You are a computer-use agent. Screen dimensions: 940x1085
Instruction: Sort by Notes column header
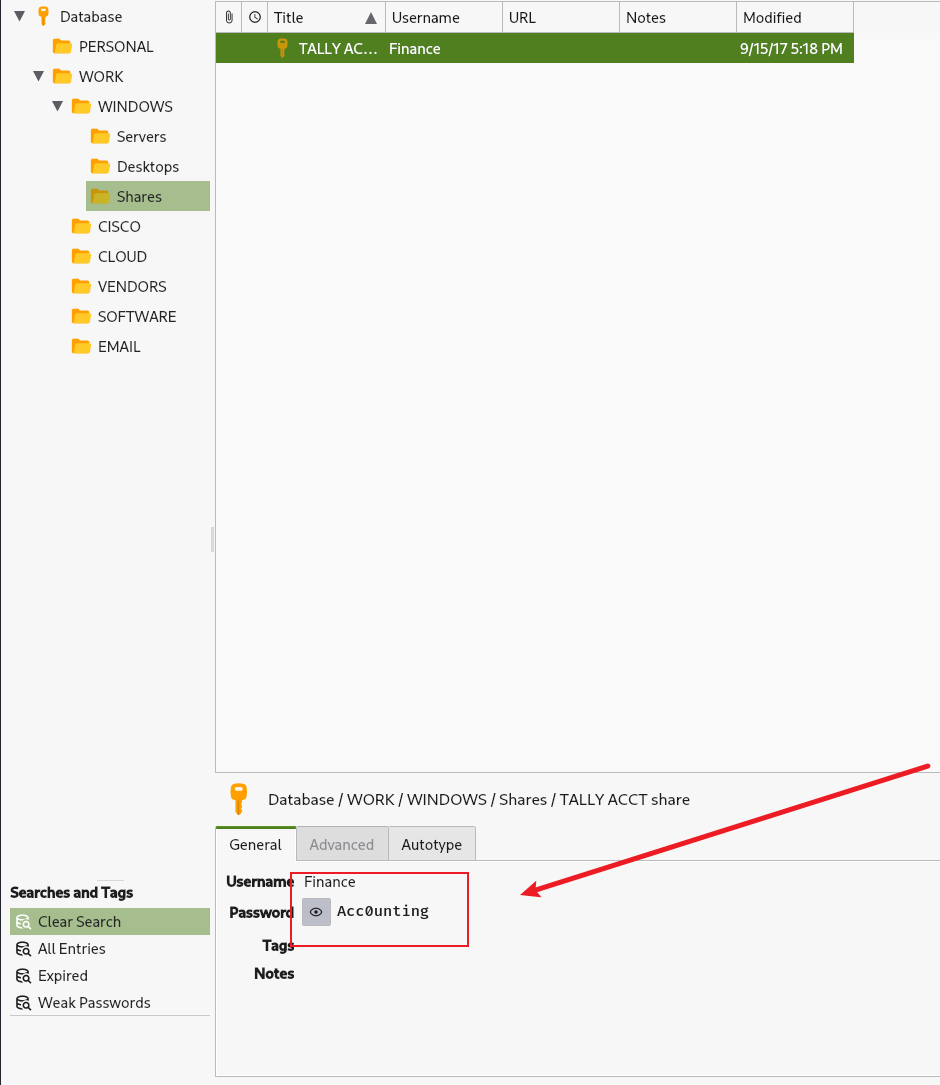click(678, 17)
